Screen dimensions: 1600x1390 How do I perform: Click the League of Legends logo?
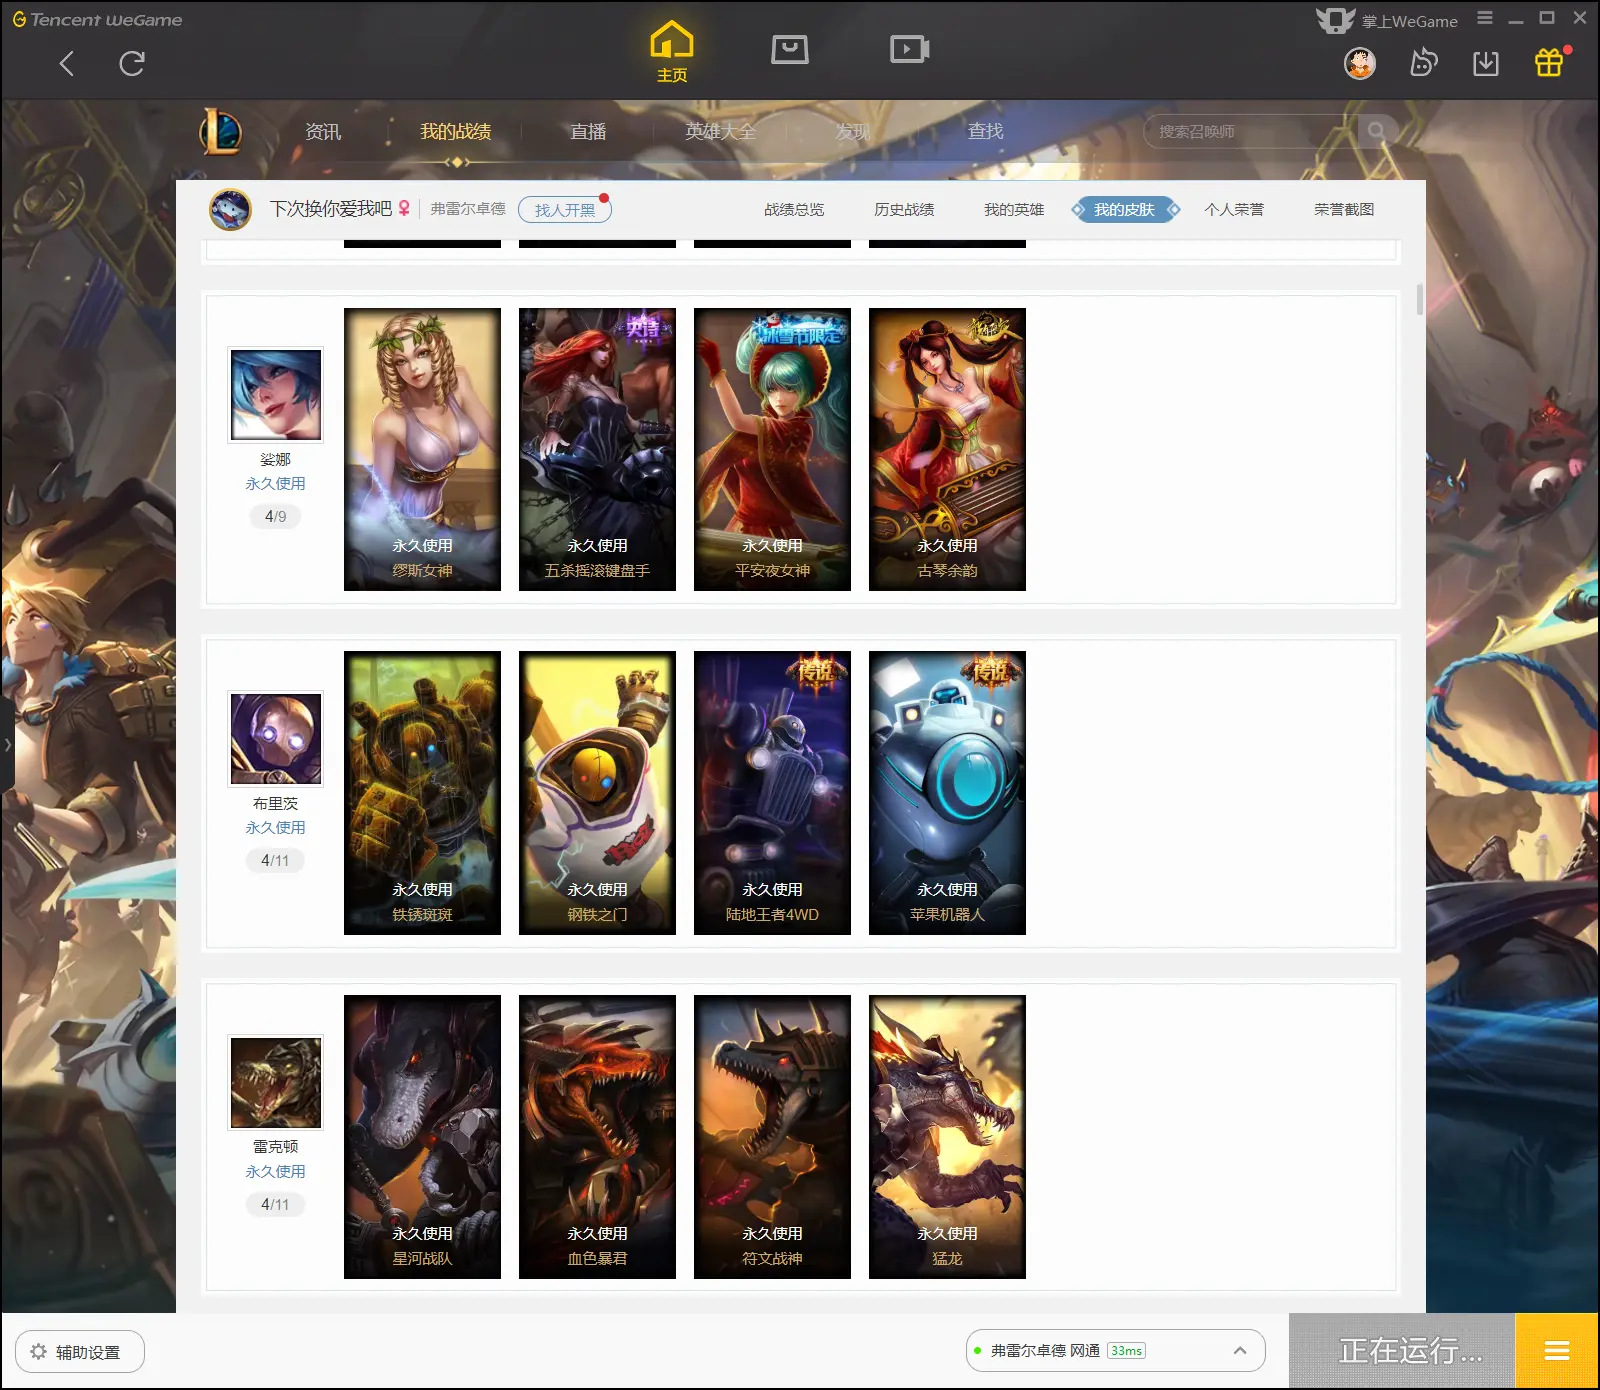point(221,131)
